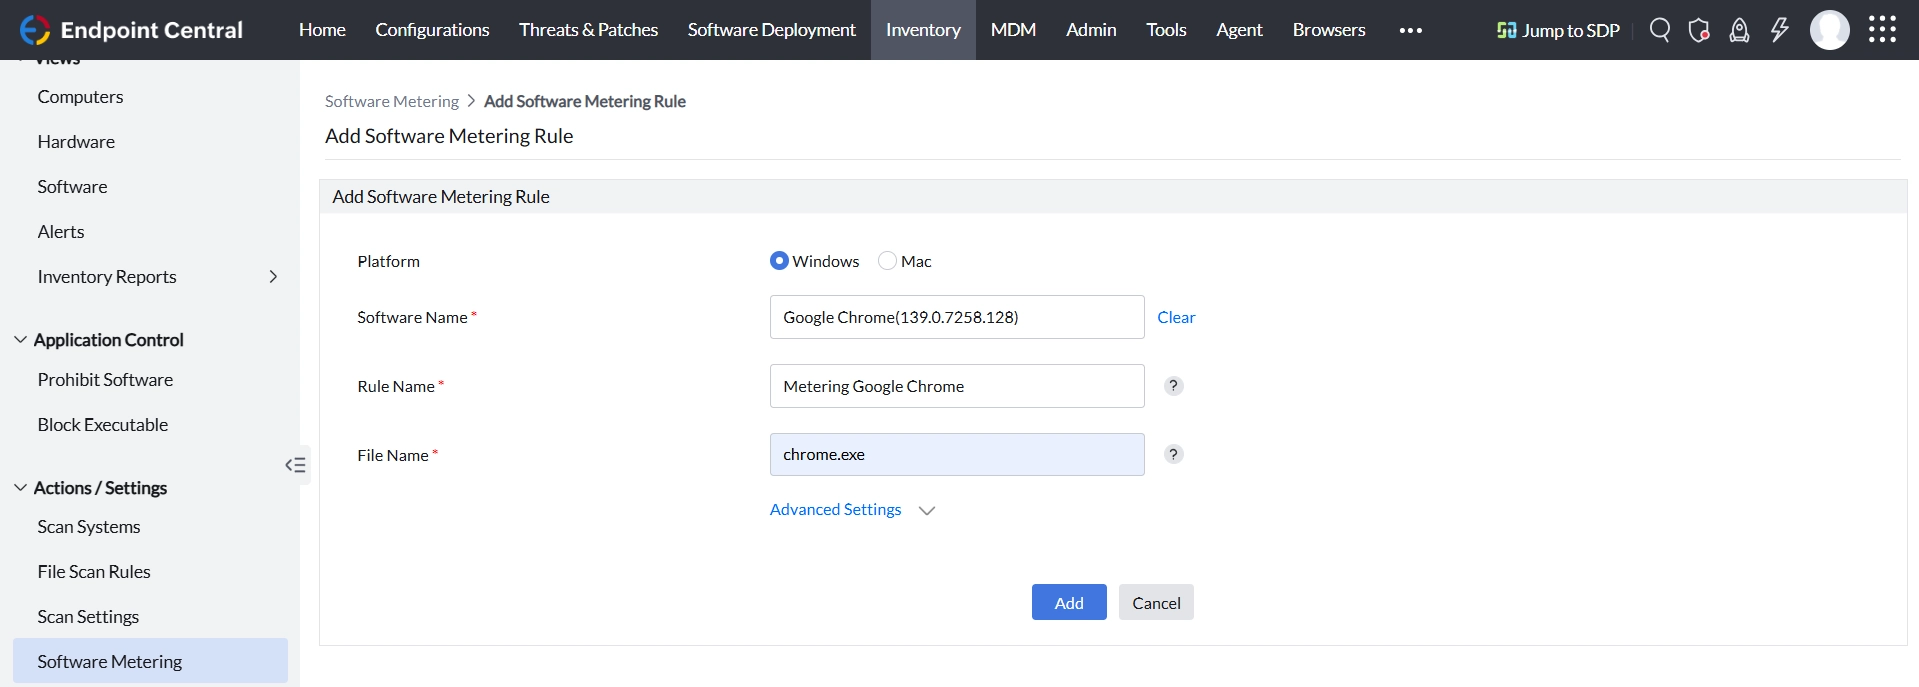Click the Endpoint Central logo

click(x=131, y=30)
